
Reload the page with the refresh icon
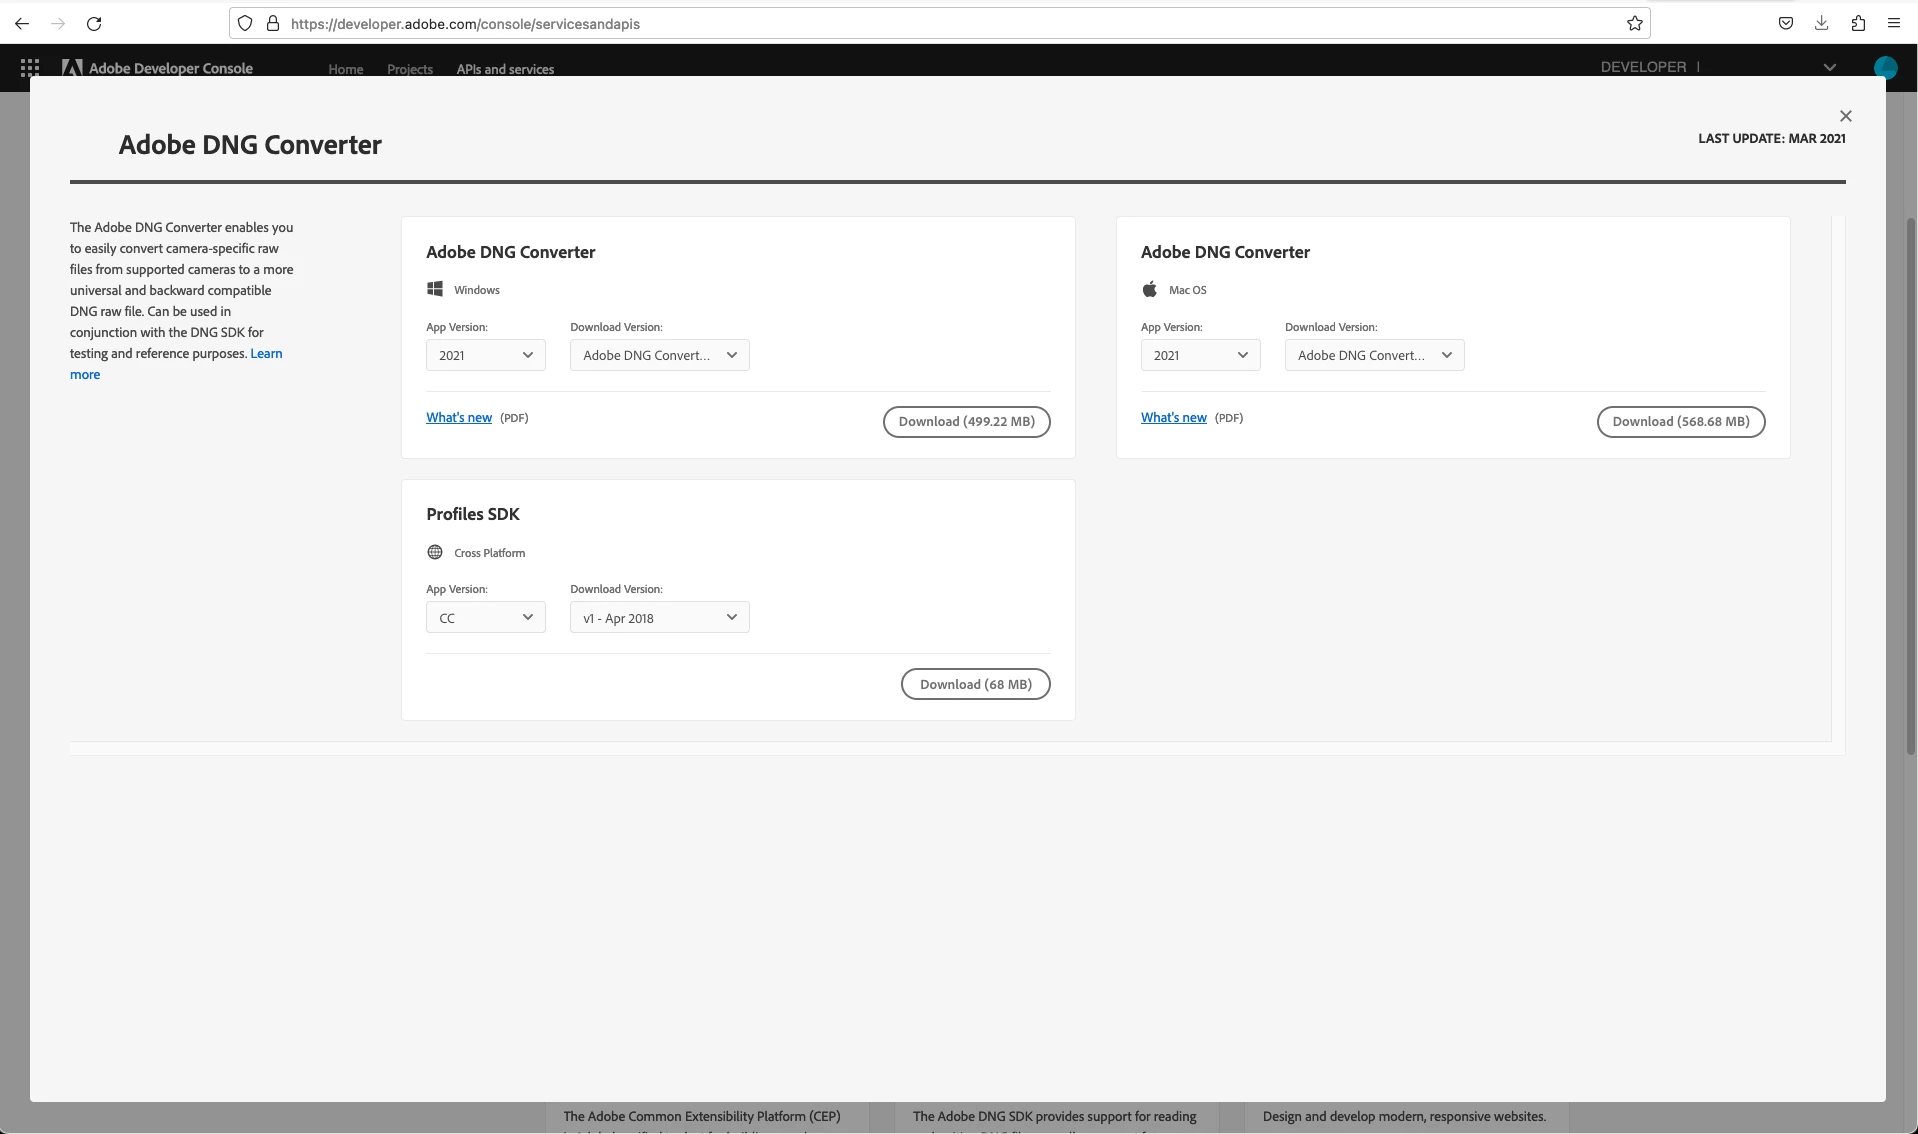[x=94, y=23]
